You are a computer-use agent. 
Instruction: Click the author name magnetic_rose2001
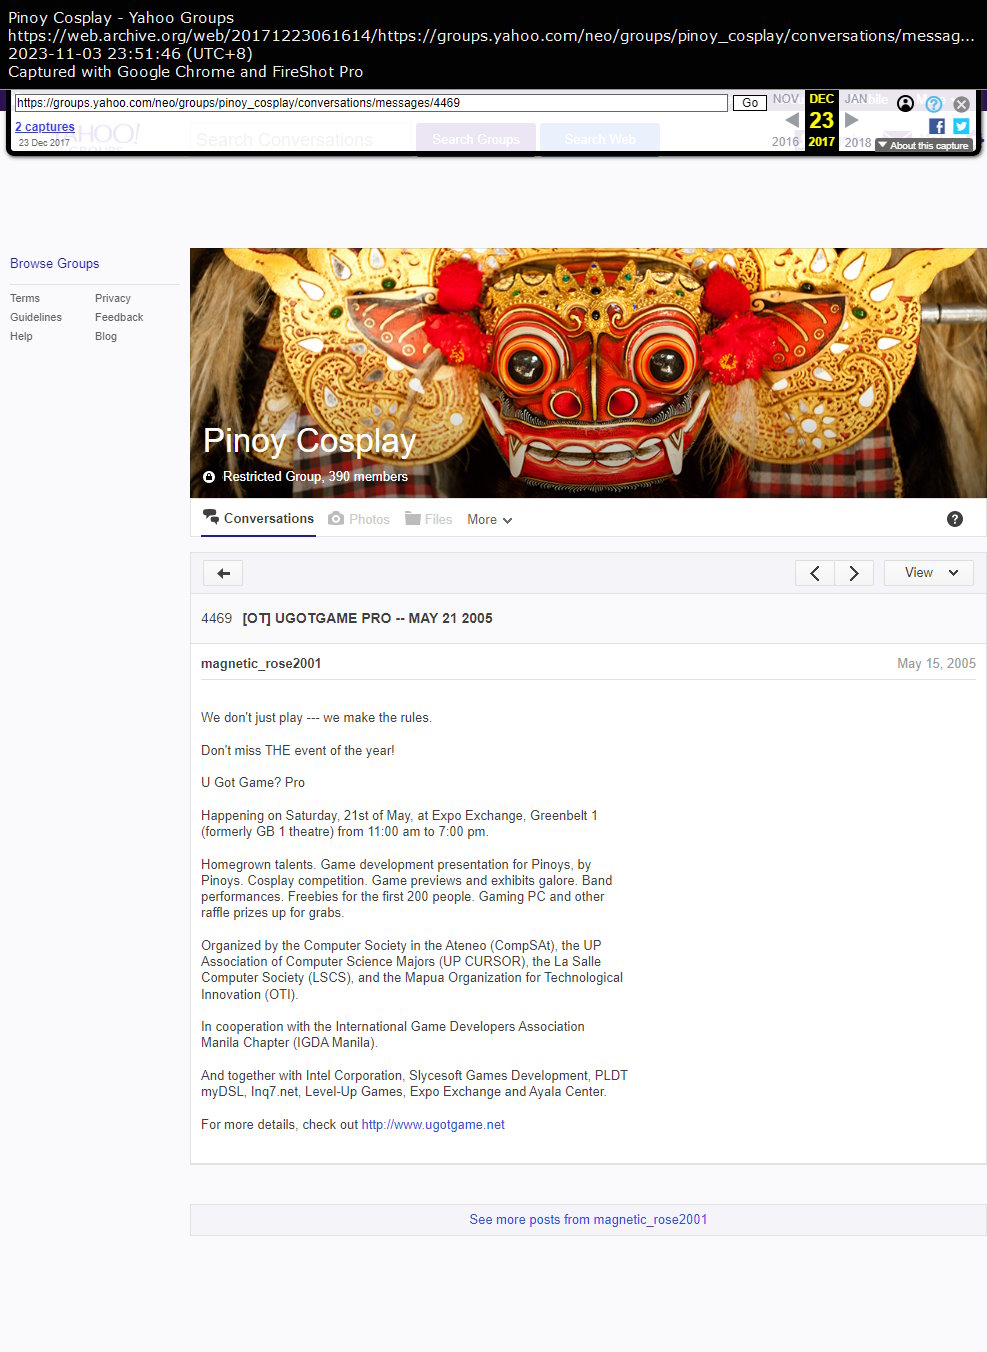click(x=261, y=664)
